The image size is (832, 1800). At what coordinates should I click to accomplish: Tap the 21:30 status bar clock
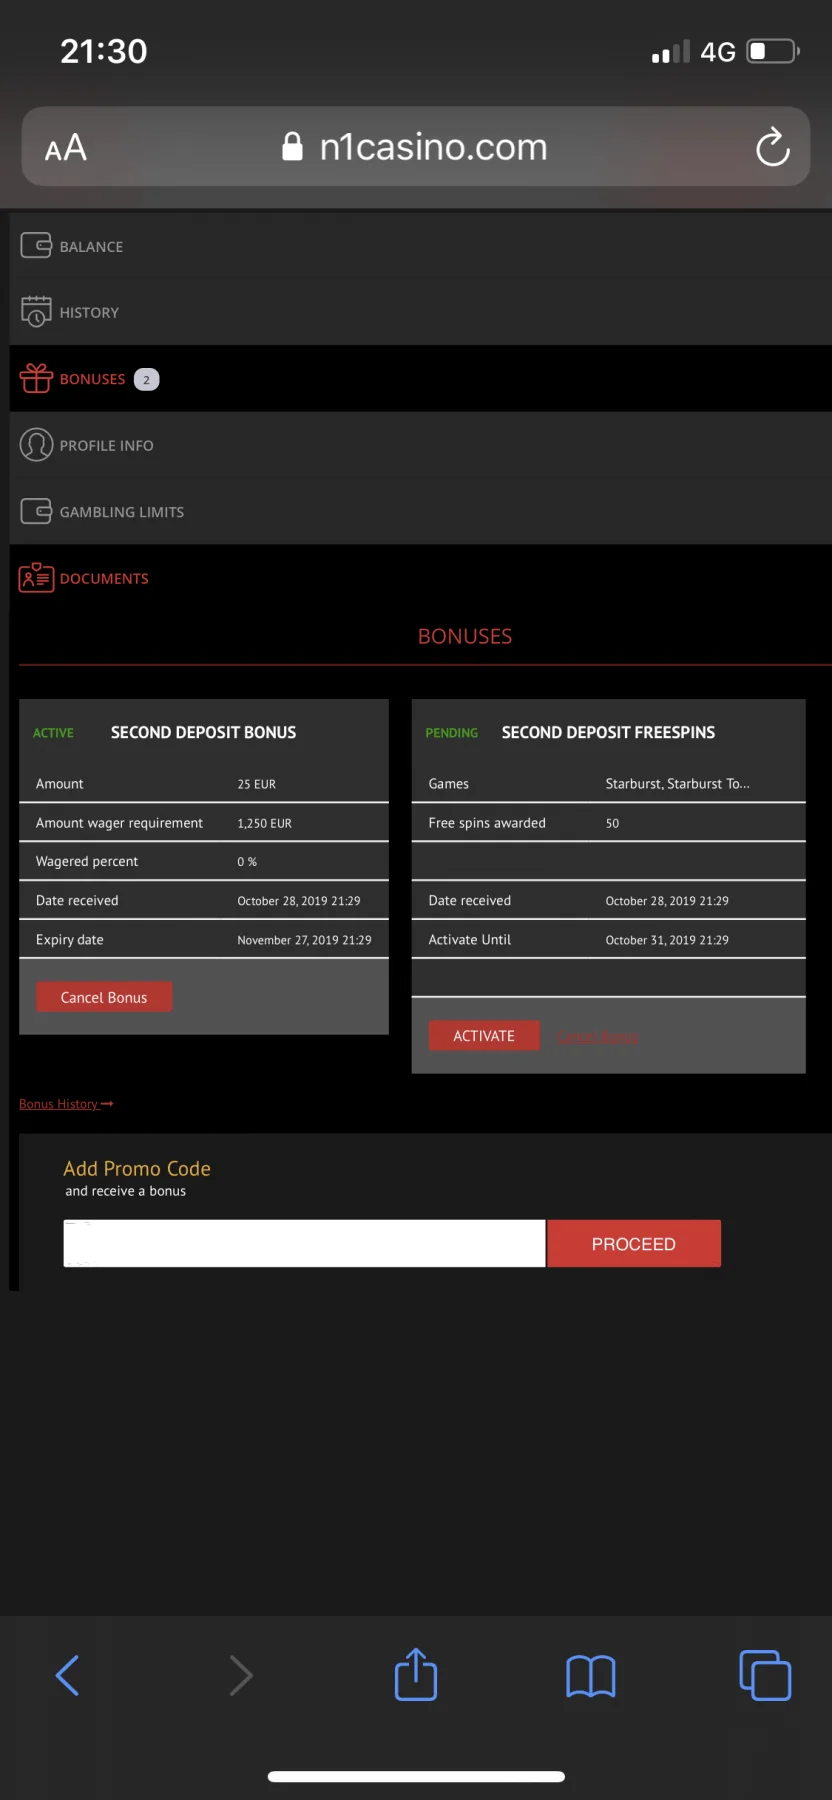(x=104, y=51)
